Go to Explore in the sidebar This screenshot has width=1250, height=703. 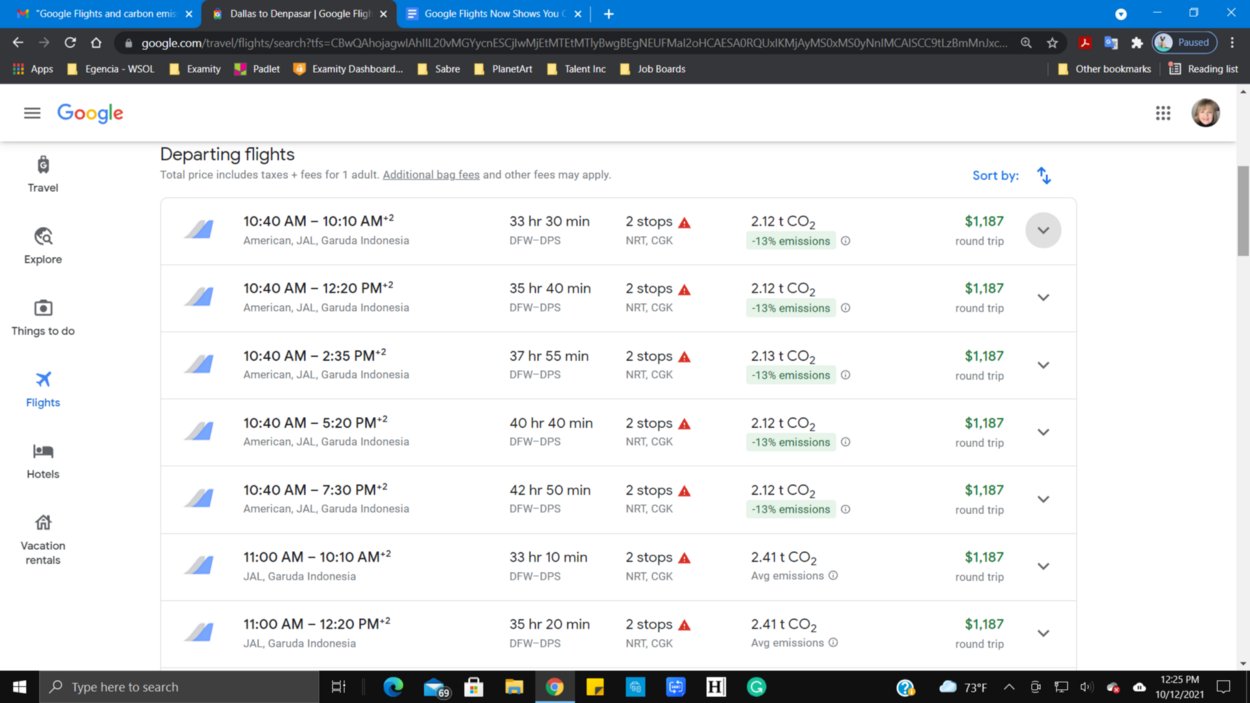pyautogui.click(x=43, y=246)
